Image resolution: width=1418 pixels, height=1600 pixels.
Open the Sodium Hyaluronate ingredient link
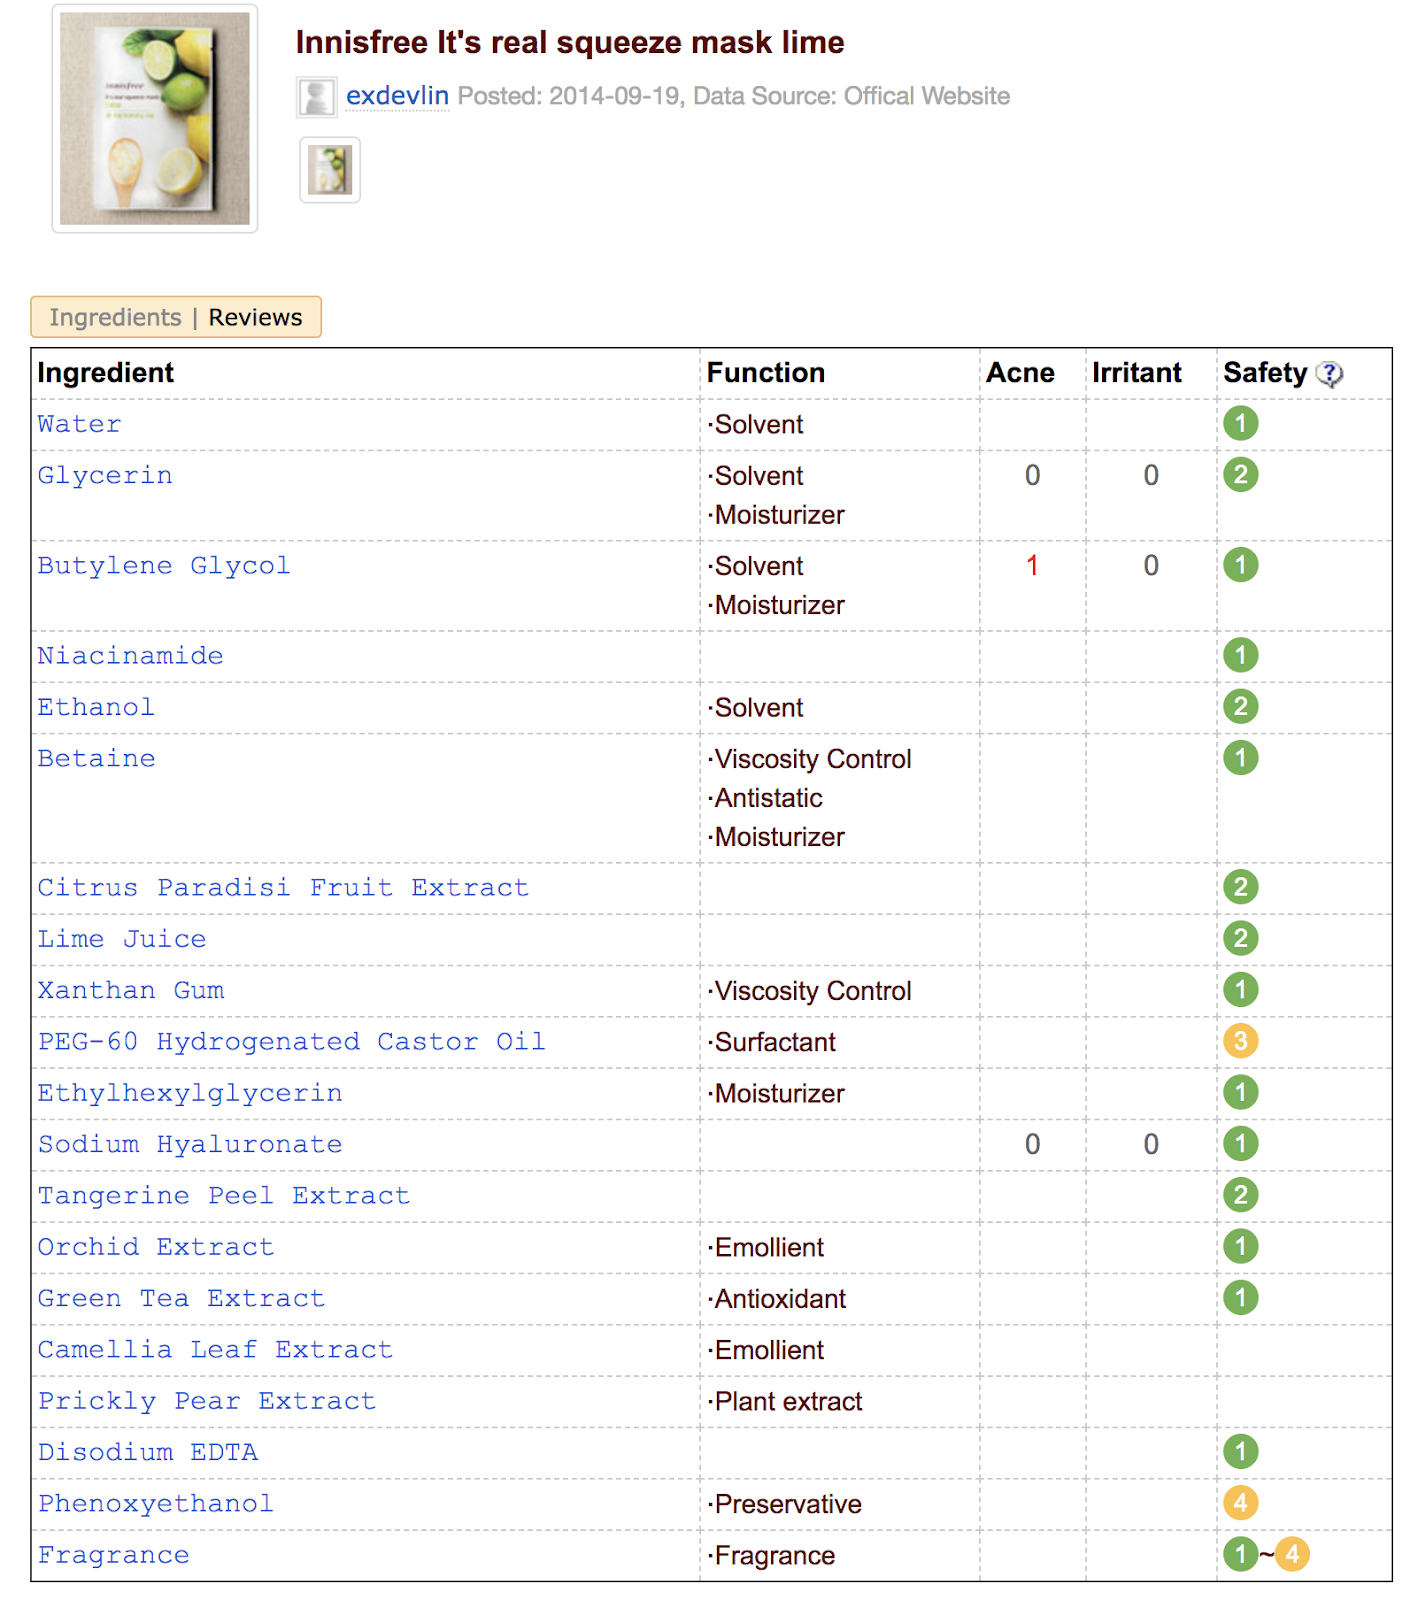tap(190, 1144)
